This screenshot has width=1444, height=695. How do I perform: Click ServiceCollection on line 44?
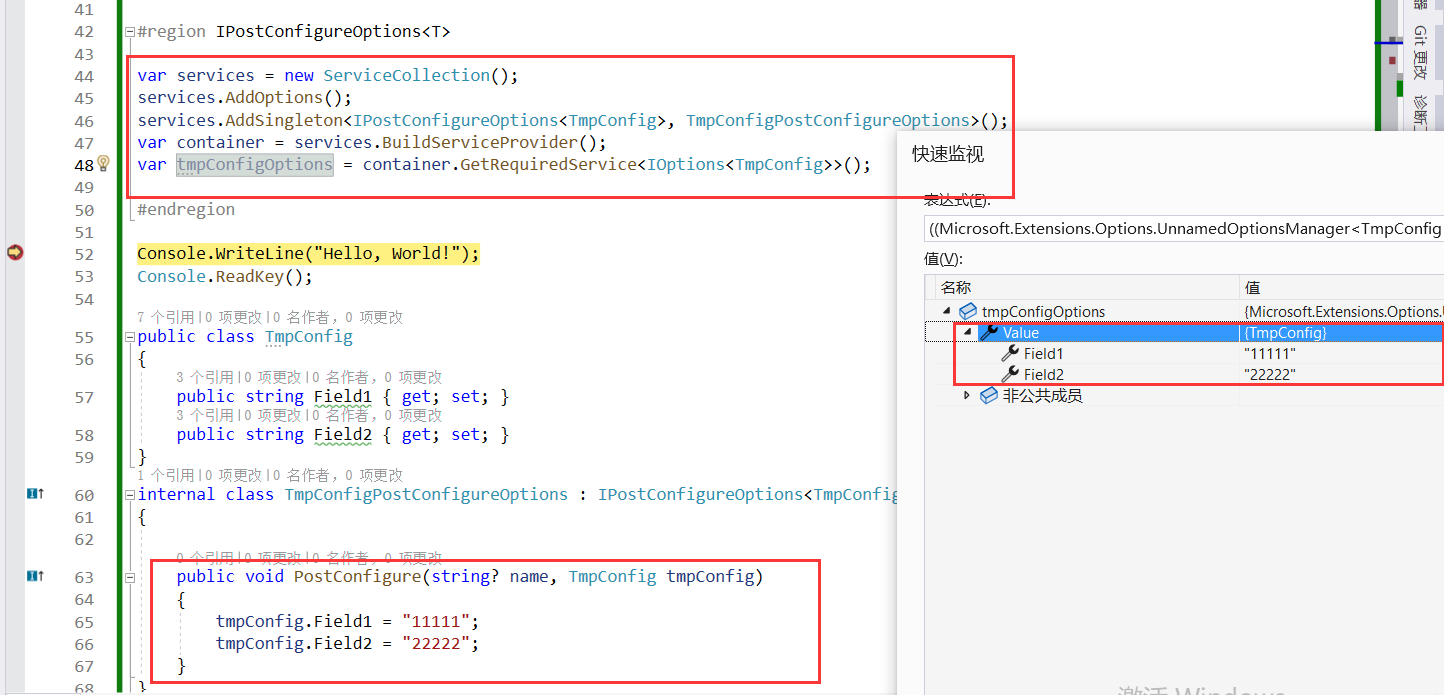407,75
